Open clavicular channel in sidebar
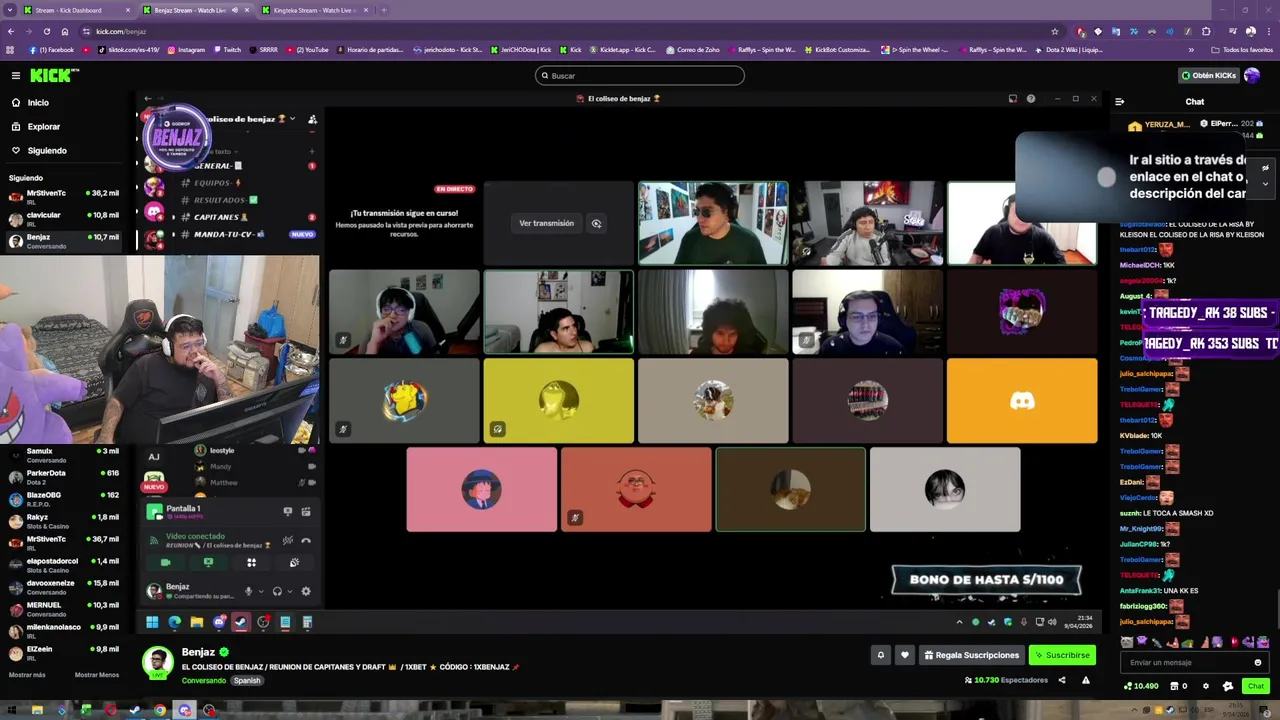Screen dimensions: 1280x720 (65, 219)
